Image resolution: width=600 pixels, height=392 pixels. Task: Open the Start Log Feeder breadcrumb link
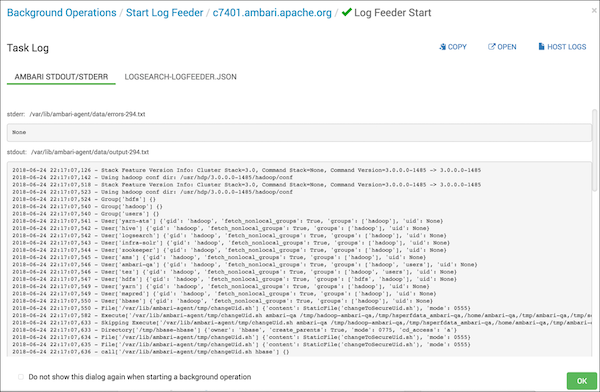click(x=165, y=12)
